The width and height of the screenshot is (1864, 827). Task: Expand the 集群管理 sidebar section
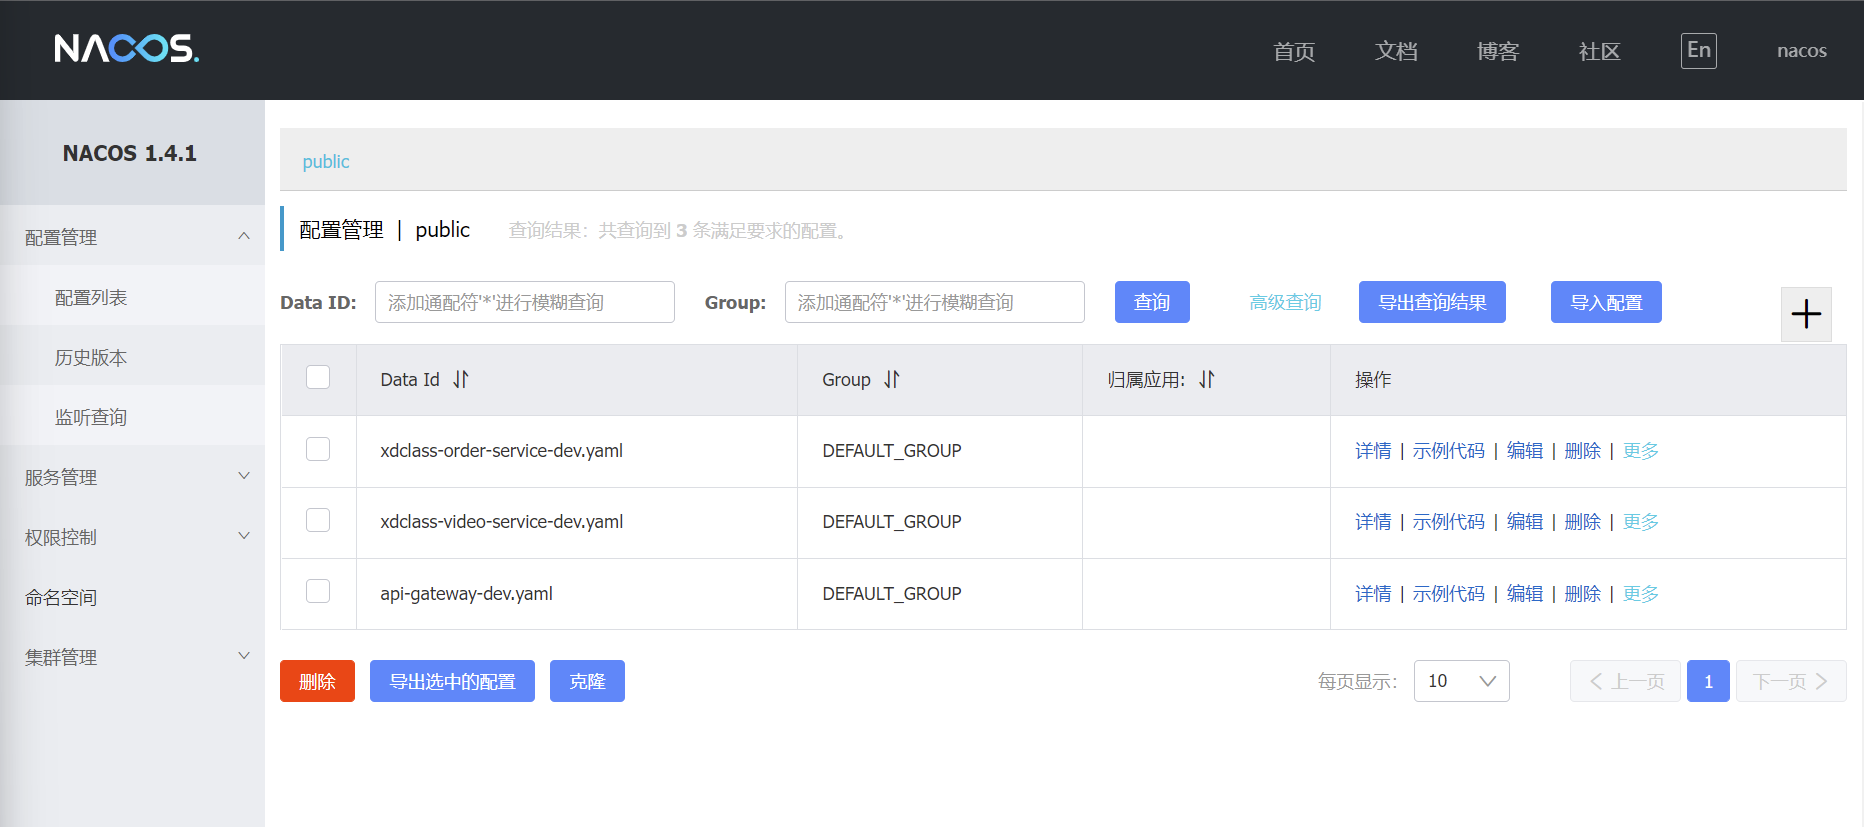[x=132, y=657]
